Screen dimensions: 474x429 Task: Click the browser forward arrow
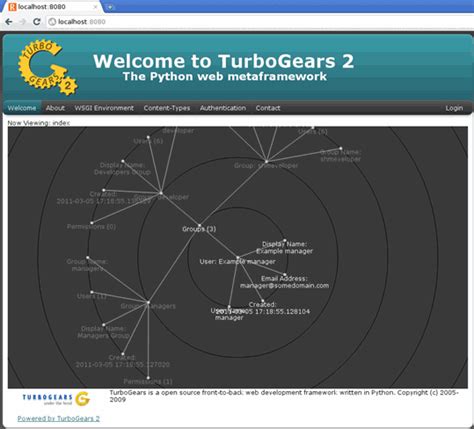point(23,22)
